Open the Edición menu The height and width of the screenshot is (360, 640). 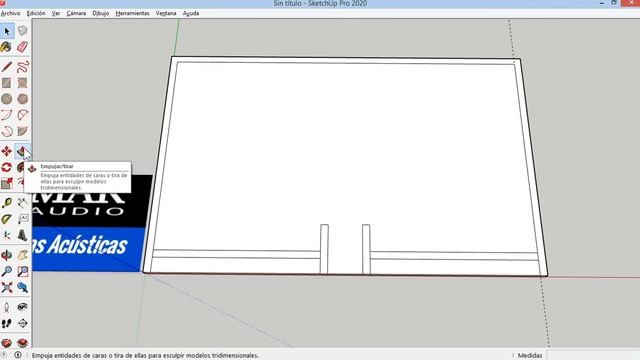pos(36,13)
